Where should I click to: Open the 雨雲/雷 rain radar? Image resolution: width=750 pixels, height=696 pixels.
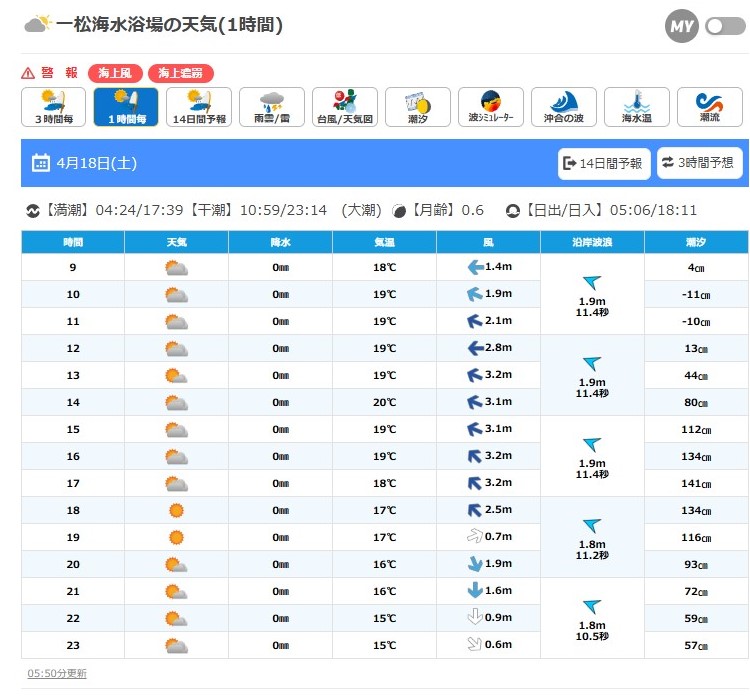(271, 107)
